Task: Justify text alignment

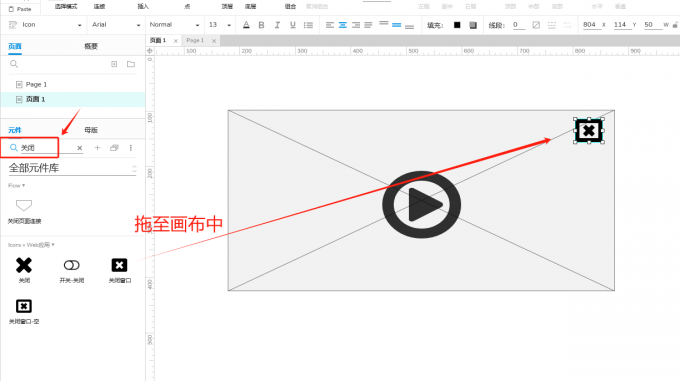Action: (368, 25)
